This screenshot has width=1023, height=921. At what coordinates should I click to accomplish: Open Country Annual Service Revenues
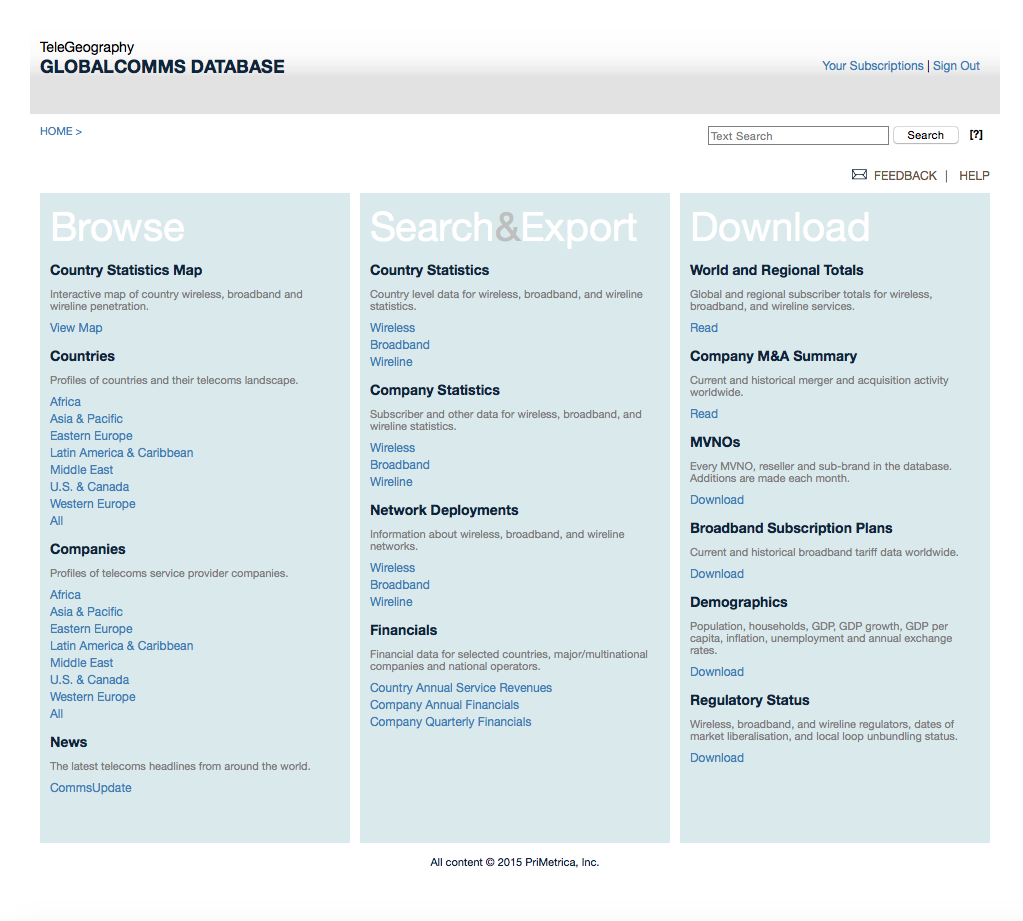pyautogui.click(x=461, y=687)
